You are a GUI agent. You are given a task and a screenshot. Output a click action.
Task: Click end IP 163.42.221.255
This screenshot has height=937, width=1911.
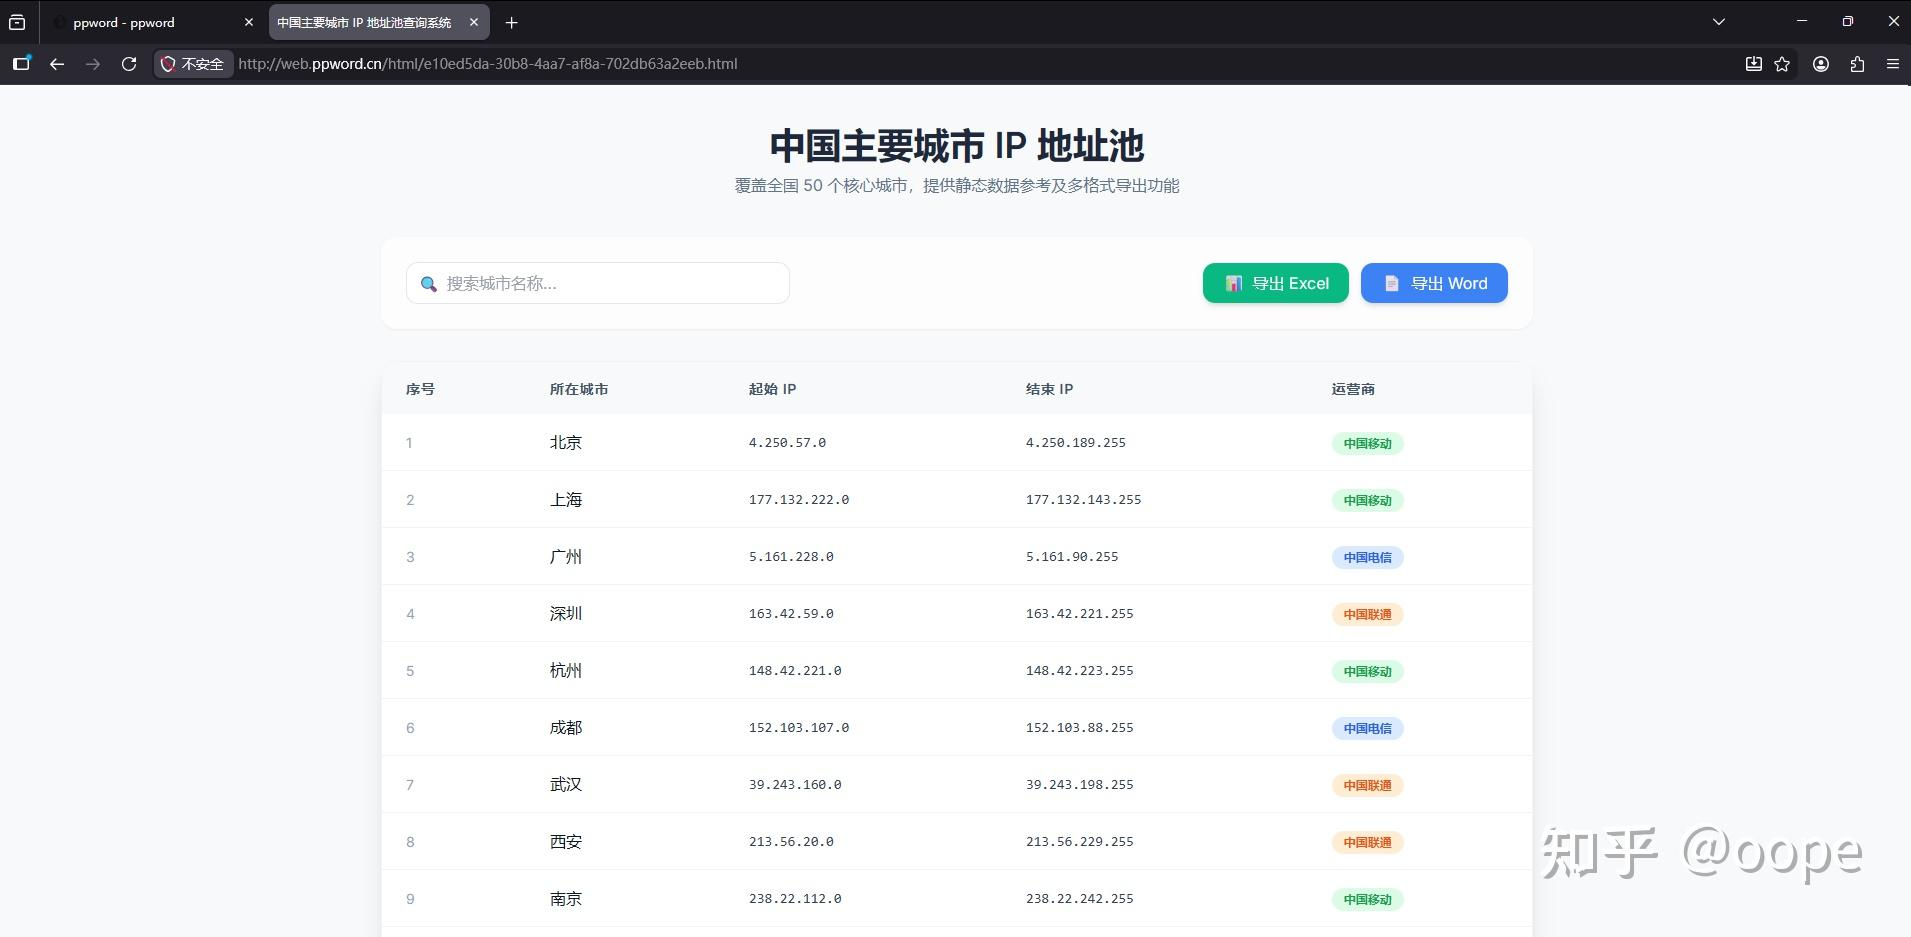[1080, 613]
